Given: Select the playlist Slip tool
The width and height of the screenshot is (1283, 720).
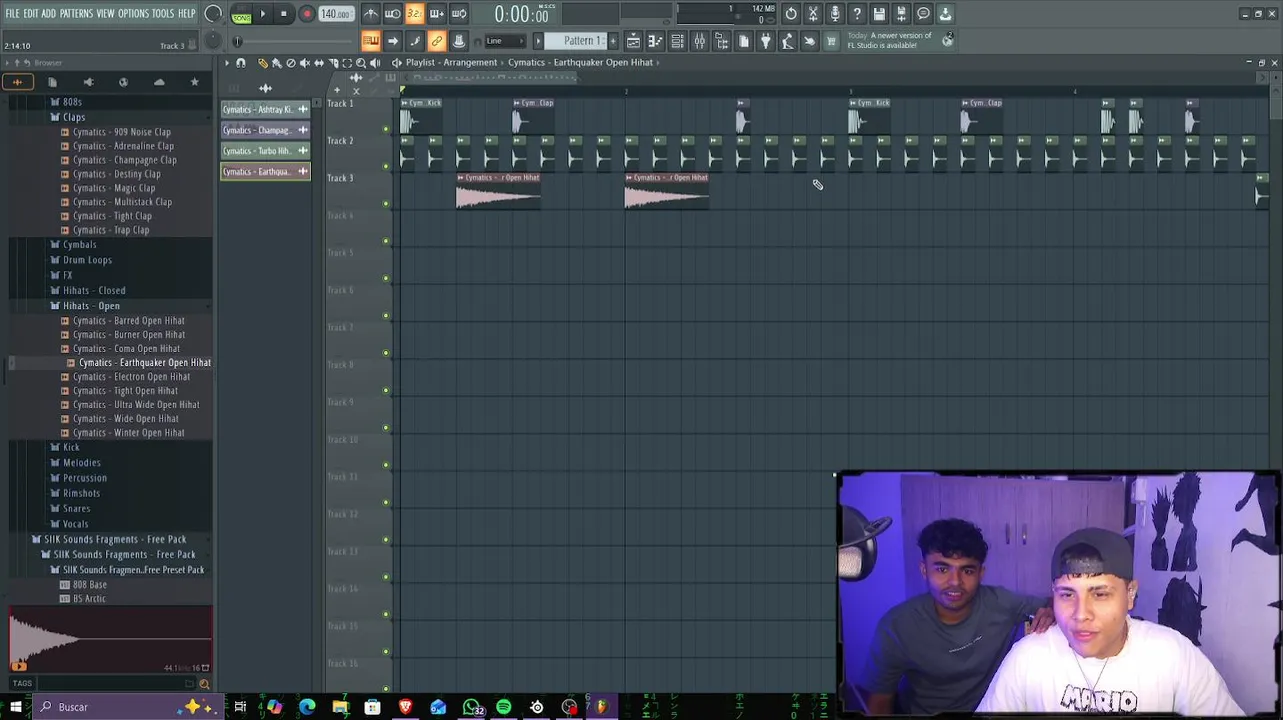Looking at the screenshot, I should tap(319, 63).
